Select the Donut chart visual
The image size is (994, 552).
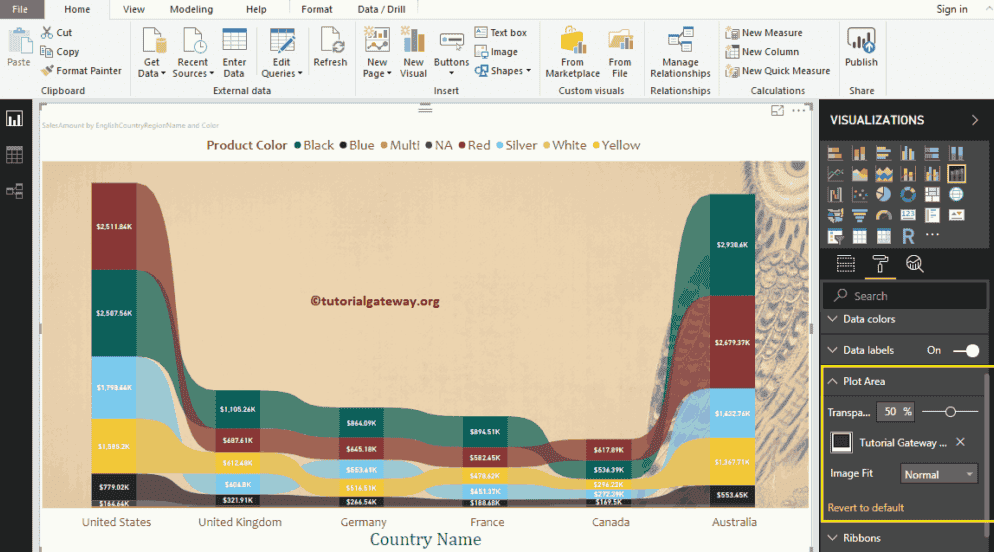[x=908, y=195]
